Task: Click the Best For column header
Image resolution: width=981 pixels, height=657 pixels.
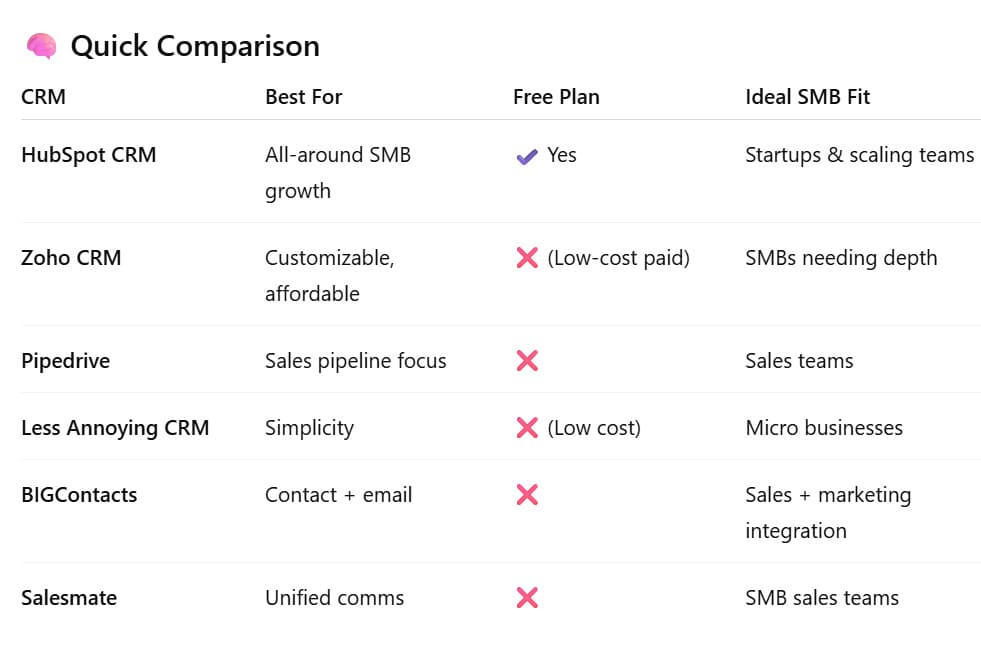Action: [x=303, y=97]
